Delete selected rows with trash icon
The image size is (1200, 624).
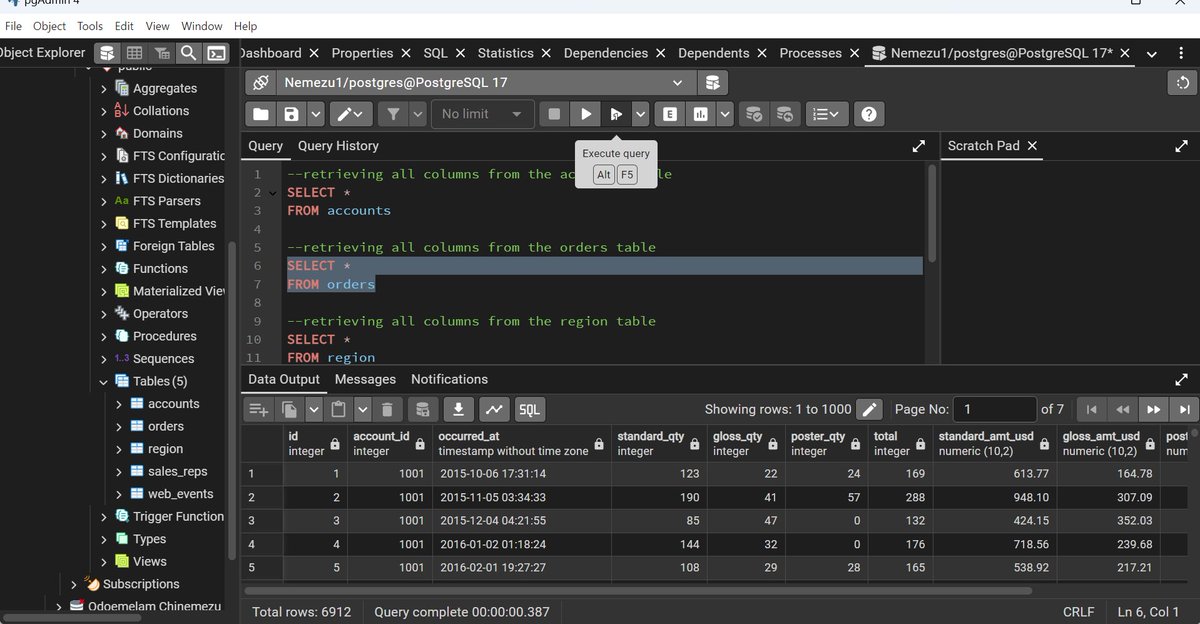[388, 409]
